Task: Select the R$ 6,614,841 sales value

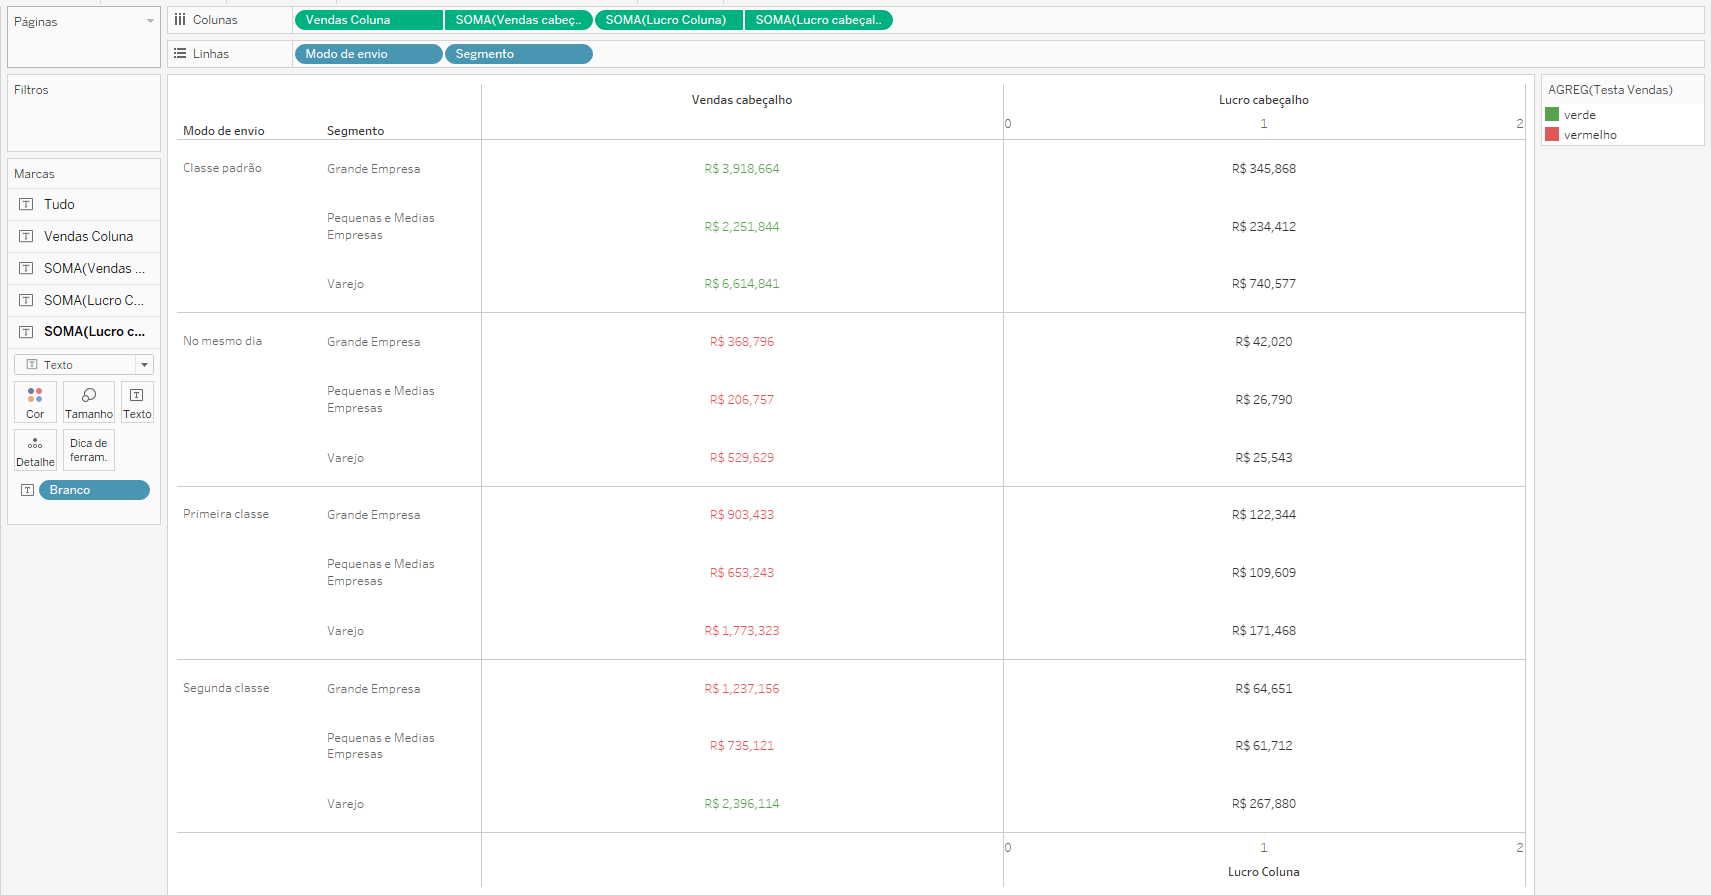Action: click(742, 284)
